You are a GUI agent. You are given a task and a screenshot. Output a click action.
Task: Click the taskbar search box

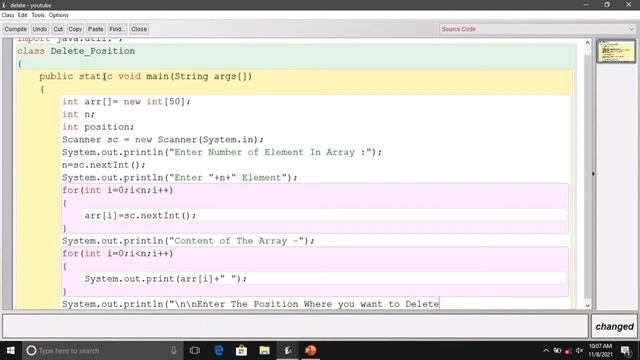tap(102, 351)
